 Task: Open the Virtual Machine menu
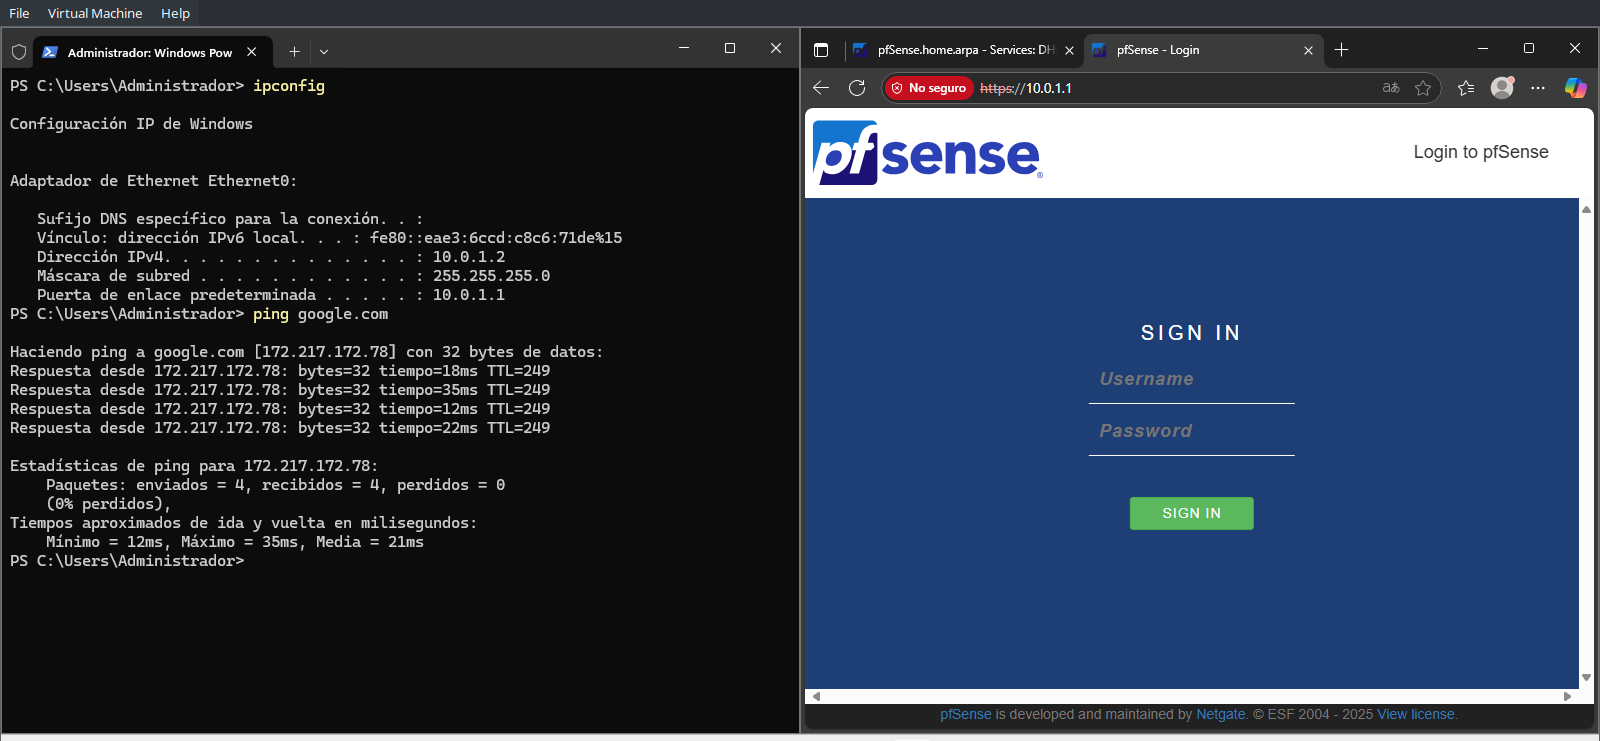[95, 13]
